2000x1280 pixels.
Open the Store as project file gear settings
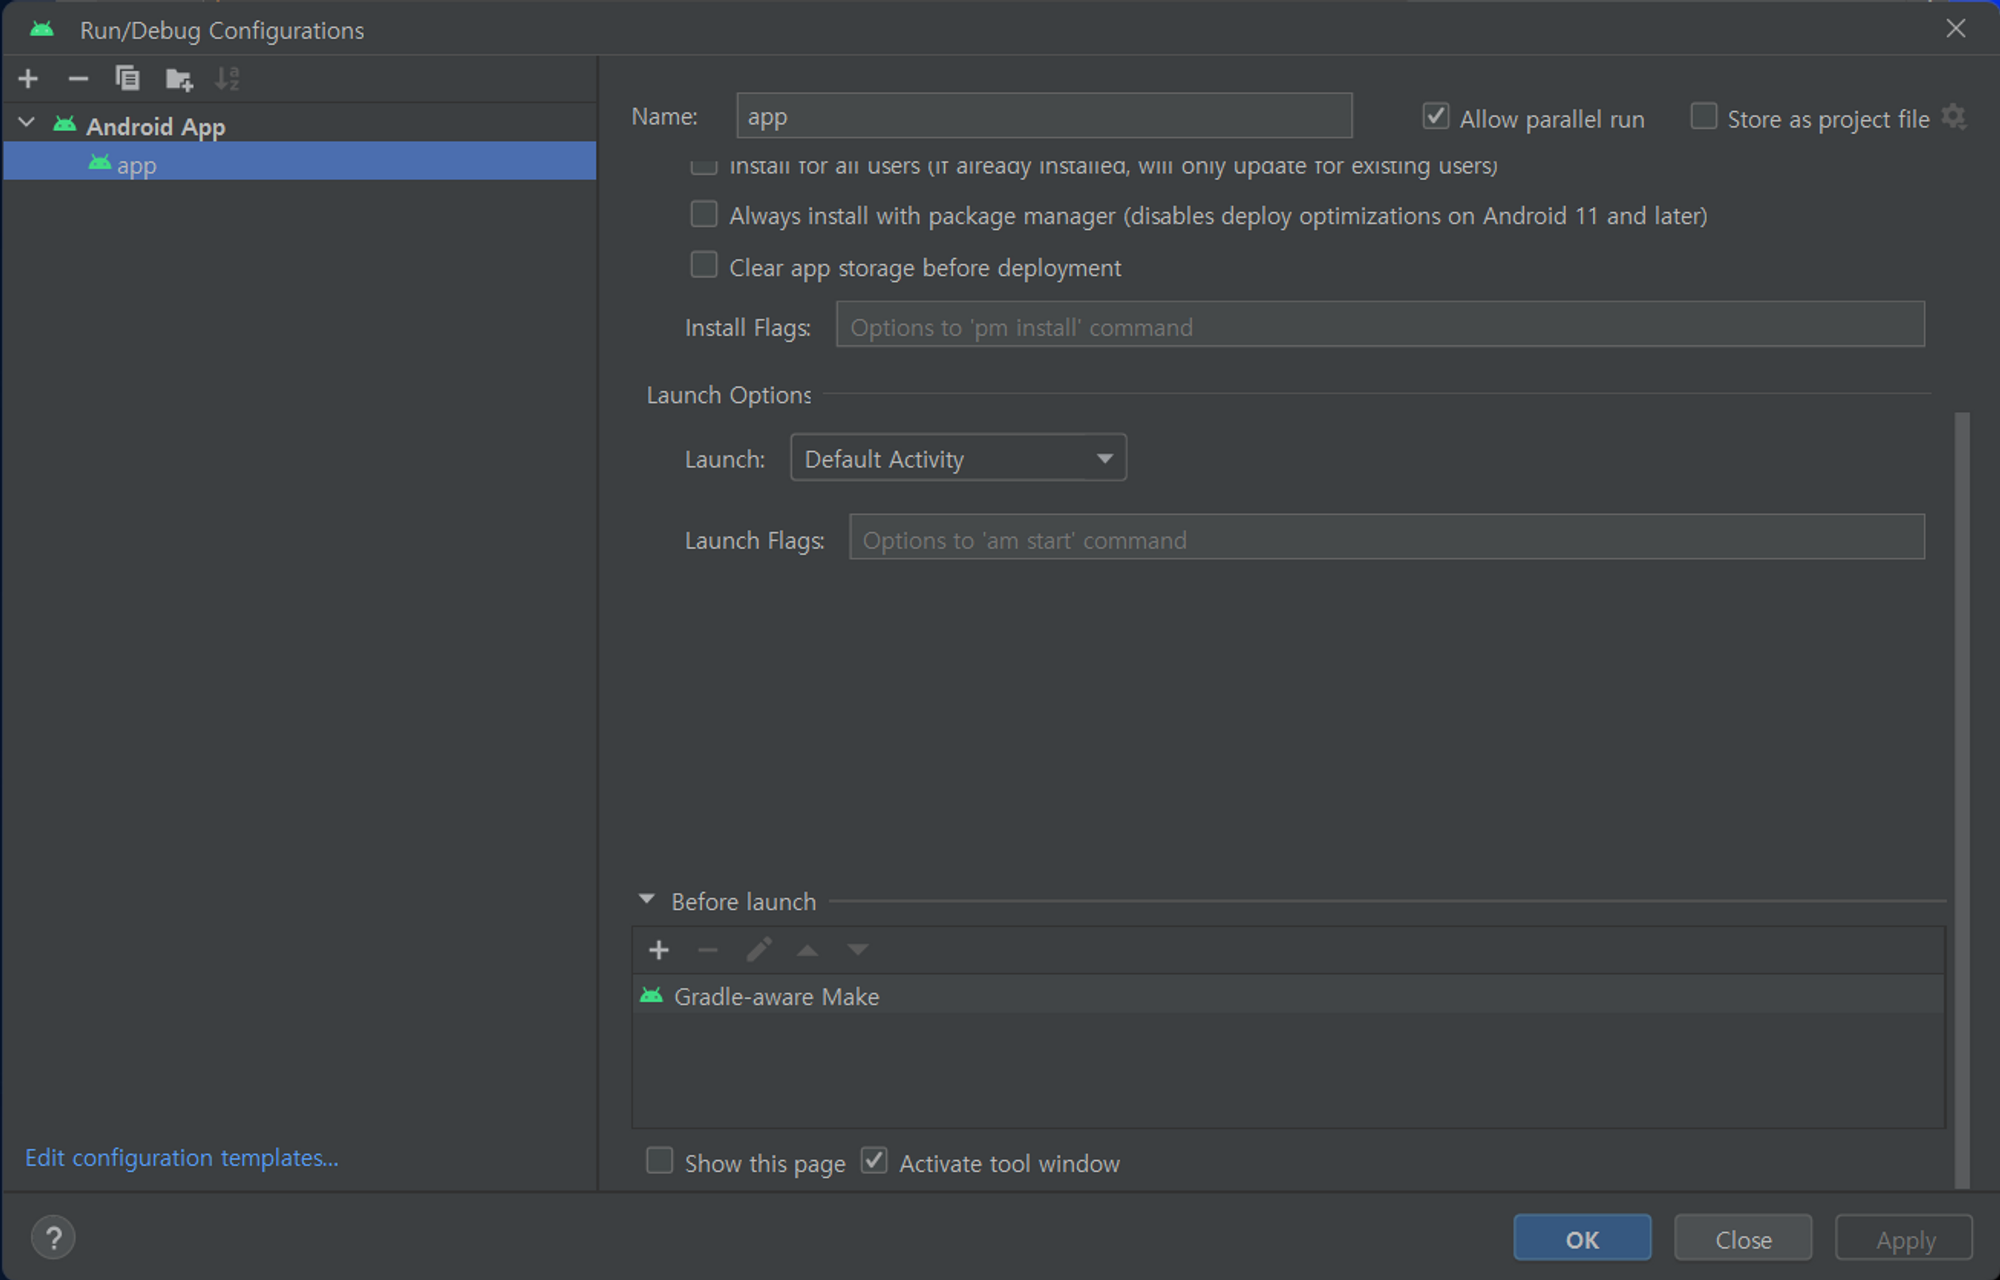coord(1953,117)
